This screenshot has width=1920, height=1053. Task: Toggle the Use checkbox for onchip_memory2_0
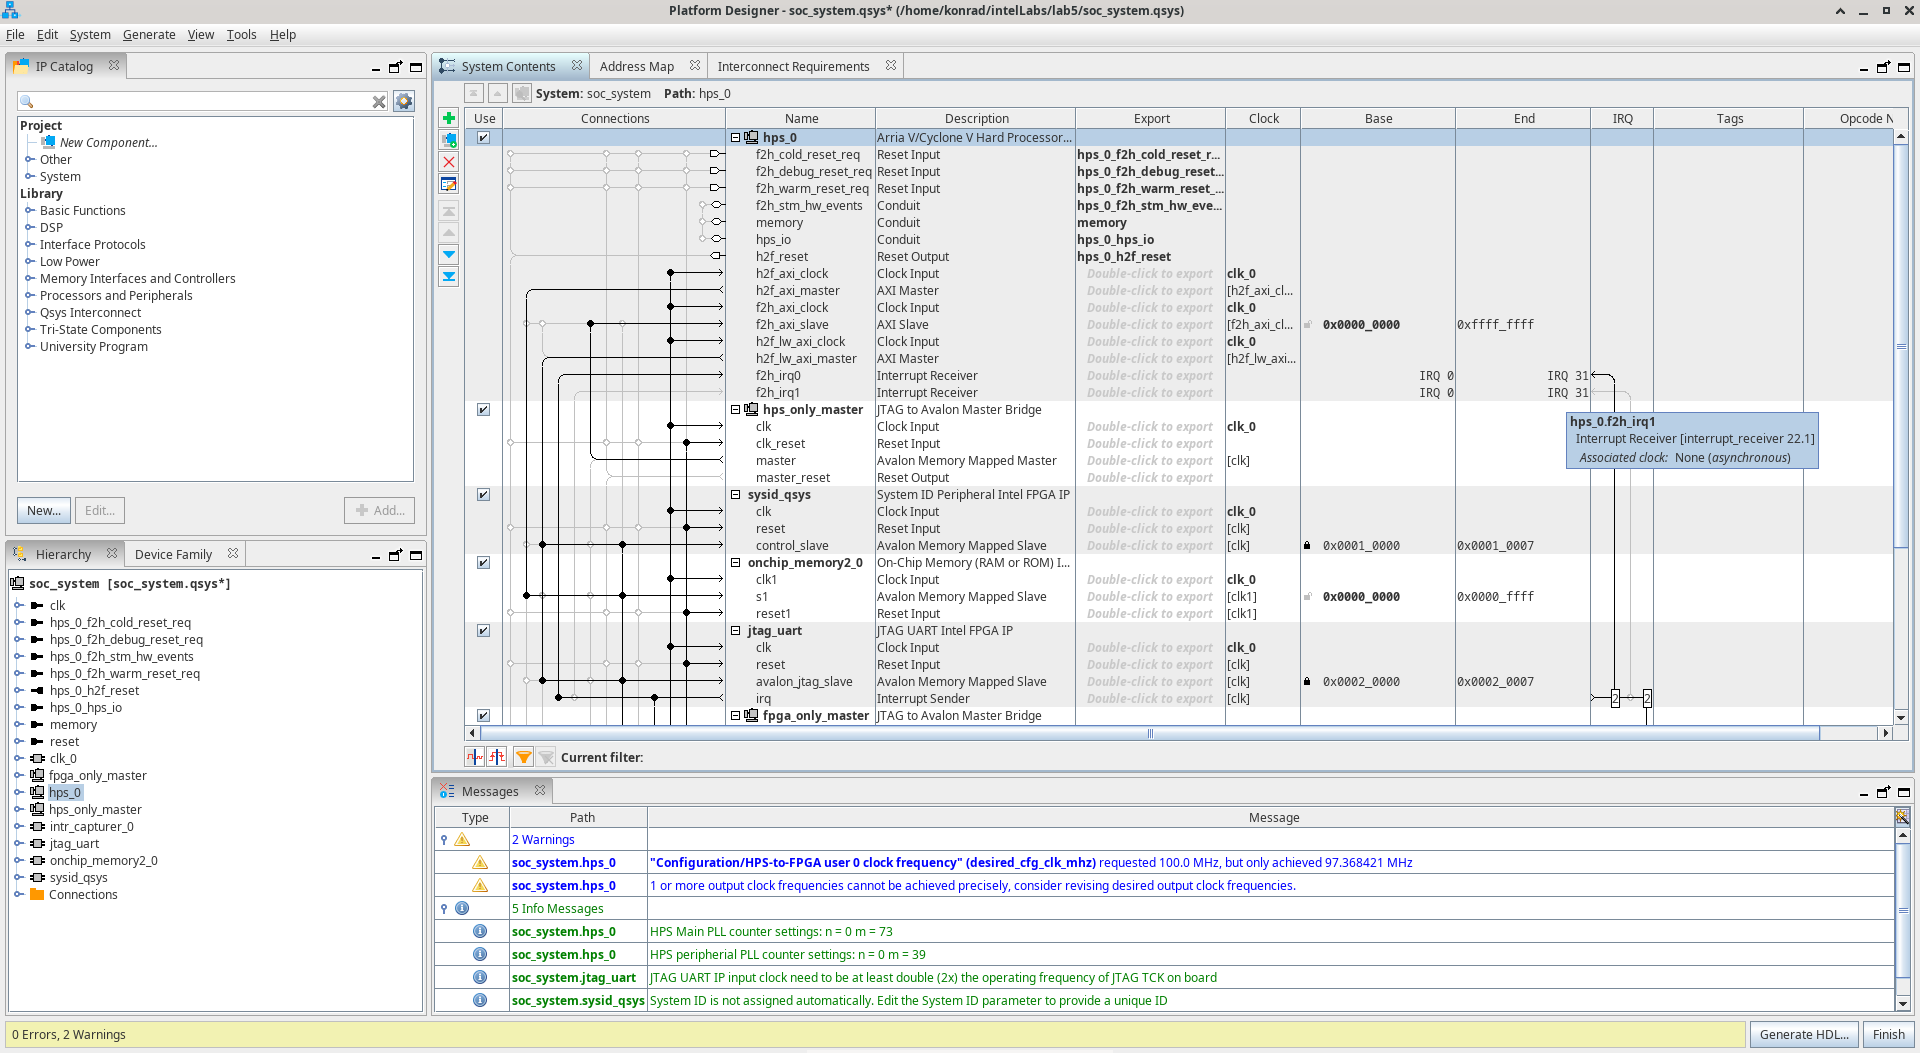pos(483,563)
